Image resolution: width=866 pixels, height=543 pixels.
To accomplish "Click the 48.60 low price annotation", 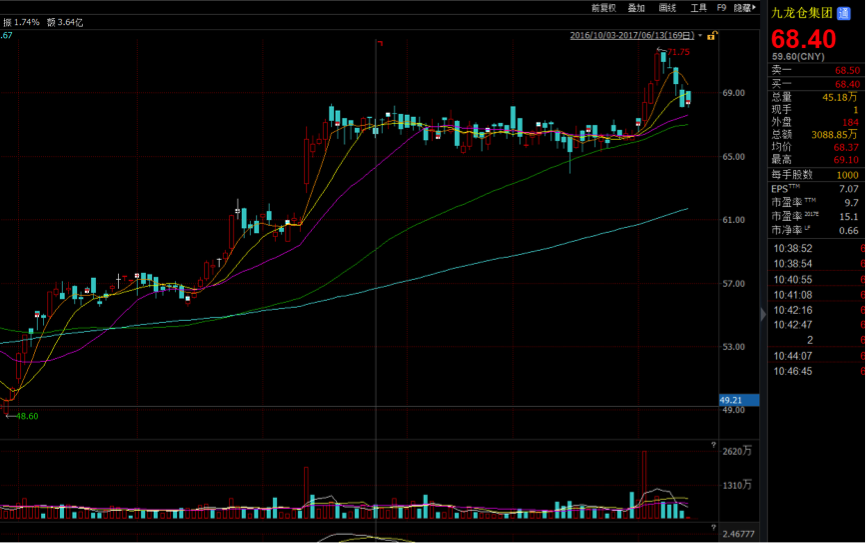I will tap(23, 416).
